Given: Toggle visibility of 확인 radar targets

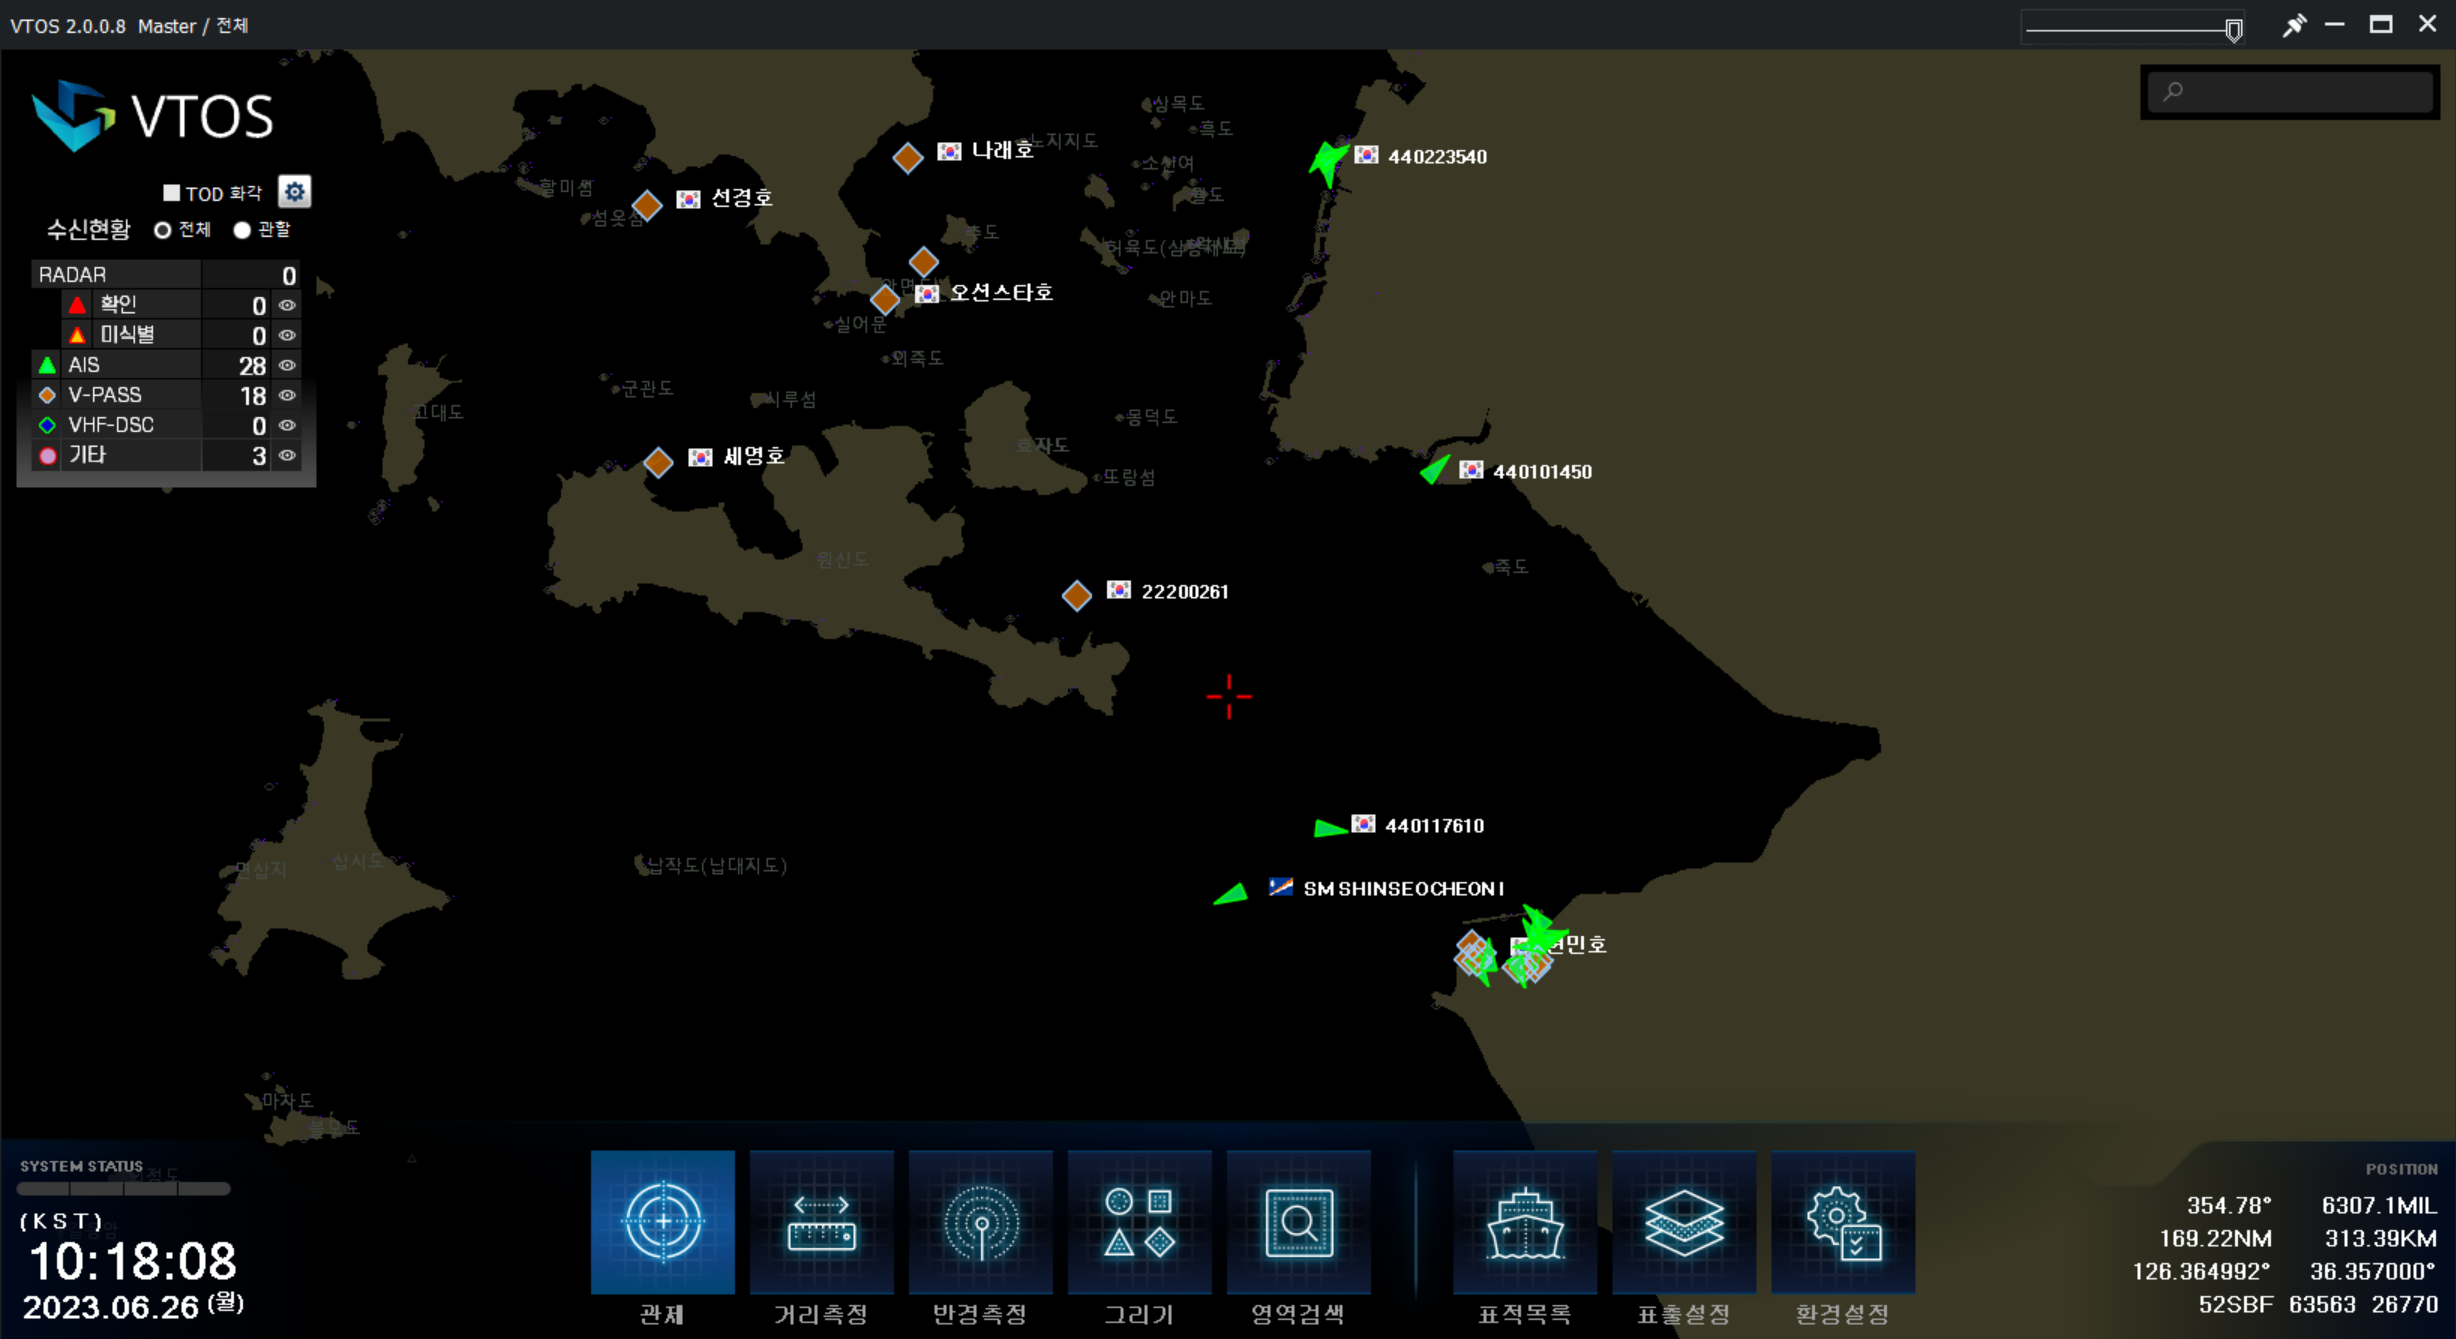Looking at the screenshot, I should click(x=287, y=305).
